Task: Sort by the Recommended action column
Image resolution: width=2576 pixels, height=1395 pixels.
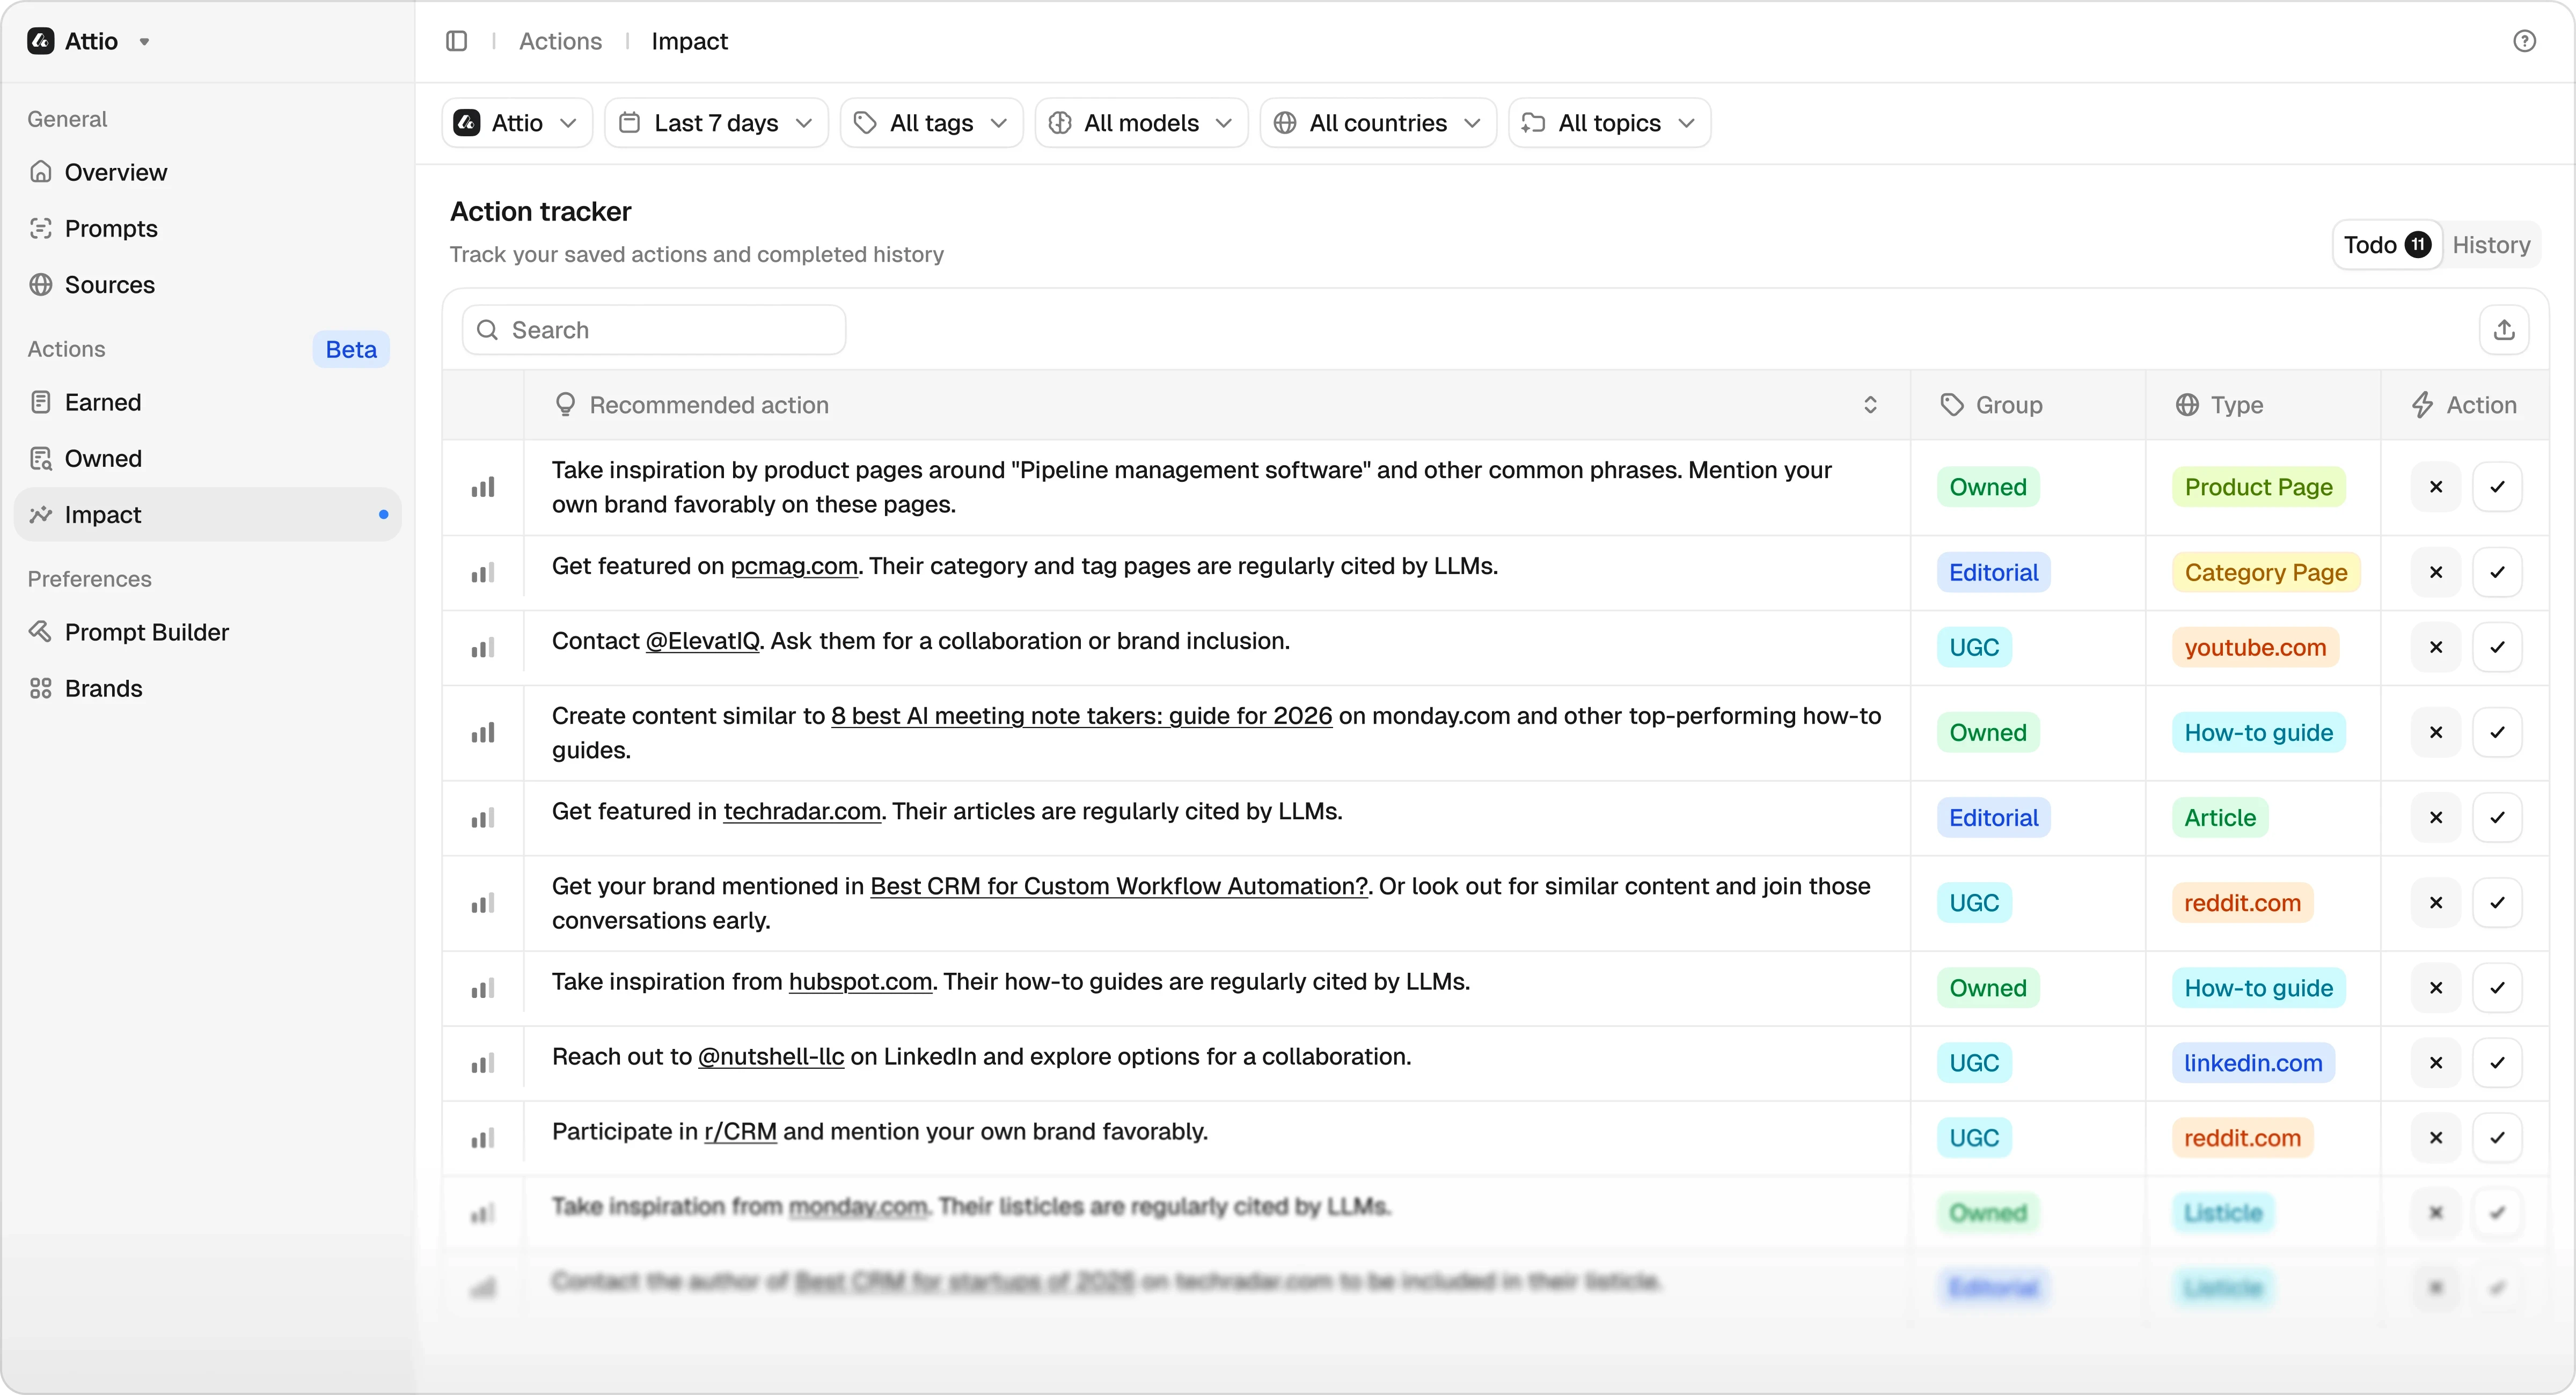Action: [1869, 405]
